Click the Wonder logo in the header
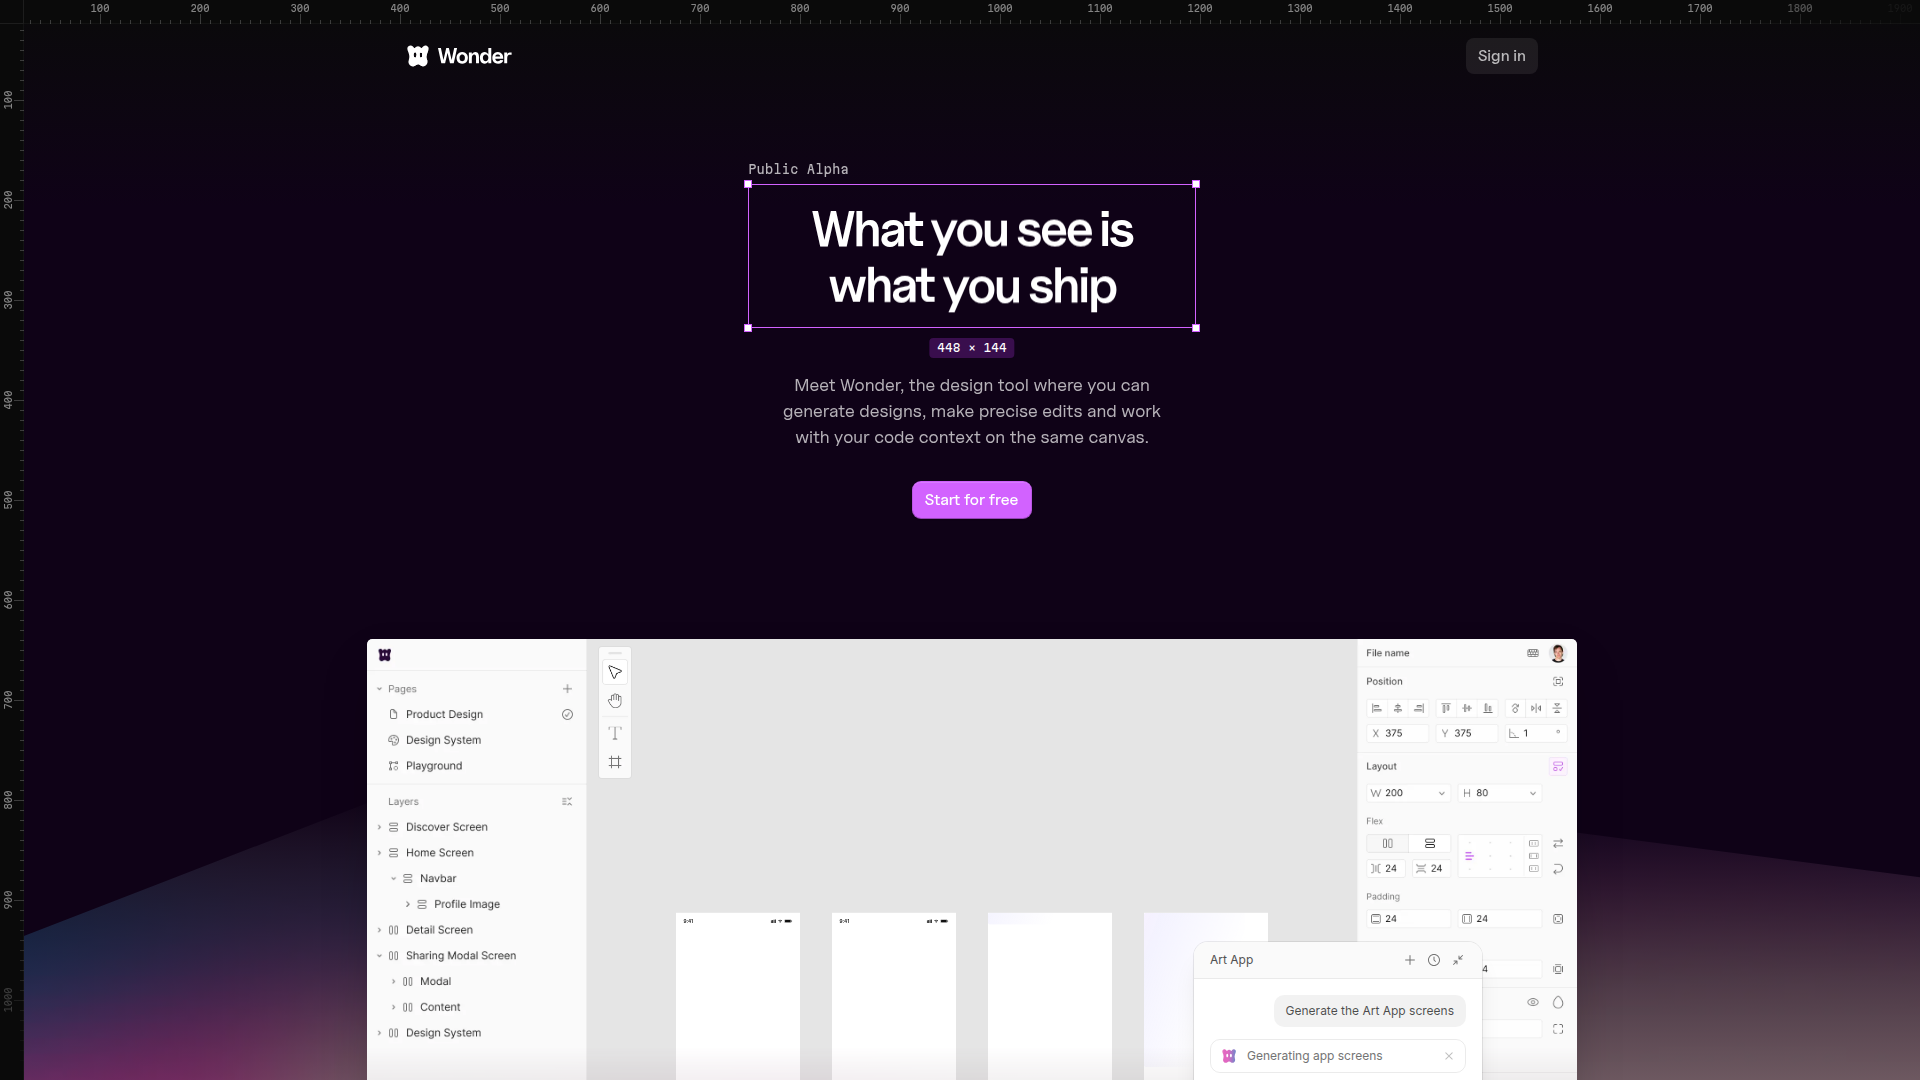Viewport: 1920px width, 1080px height. tap(459, 56)
